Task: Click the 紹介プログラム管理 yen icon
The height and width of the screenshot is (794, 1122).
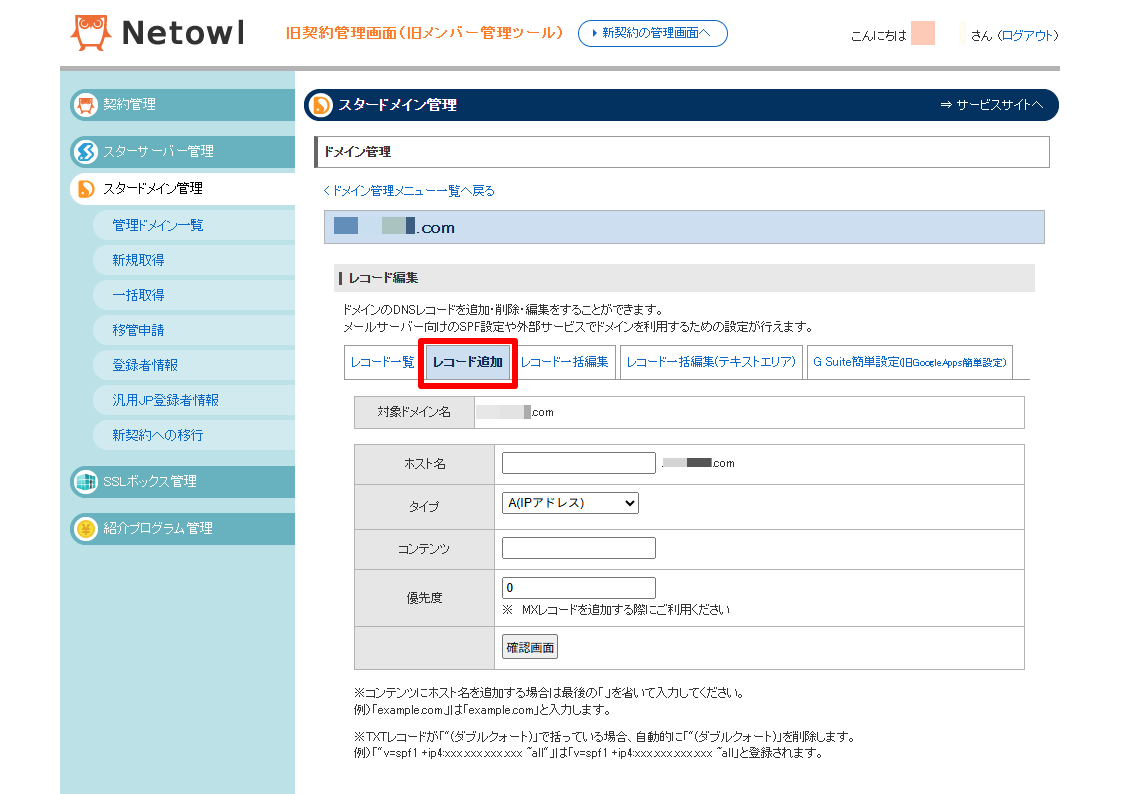Action: (86, 529)
